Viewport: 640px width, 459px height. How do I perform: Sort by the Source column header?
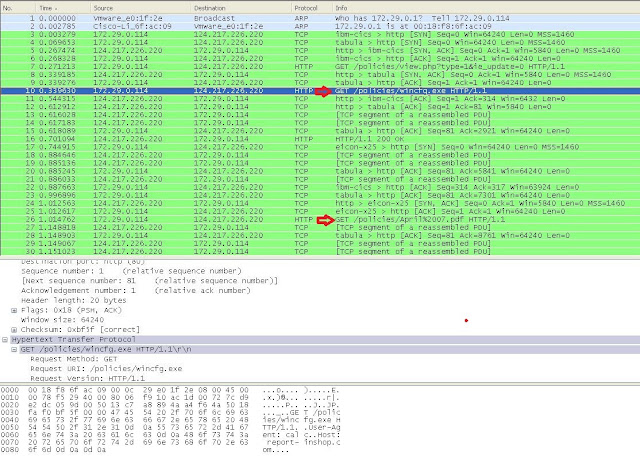pyautogui.click(x=140, y=8)
